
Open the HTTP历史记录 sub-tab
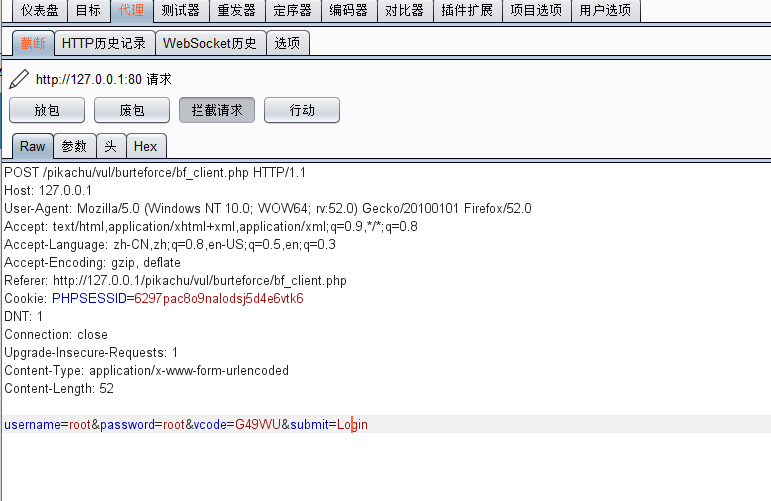(x=104, y=43)
